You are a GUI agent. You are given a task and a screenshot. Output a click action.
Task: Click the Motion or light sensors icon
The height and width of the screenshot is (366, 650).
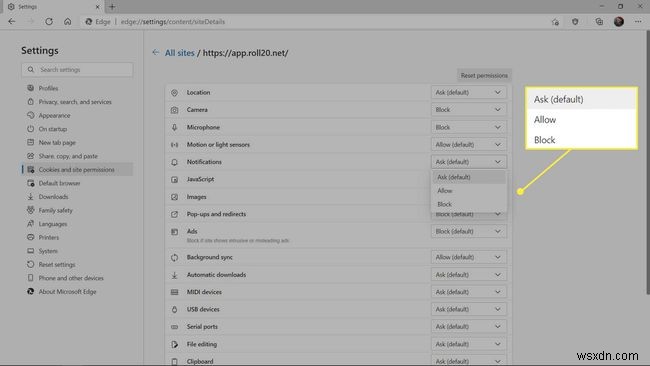[x=175, y=145]
